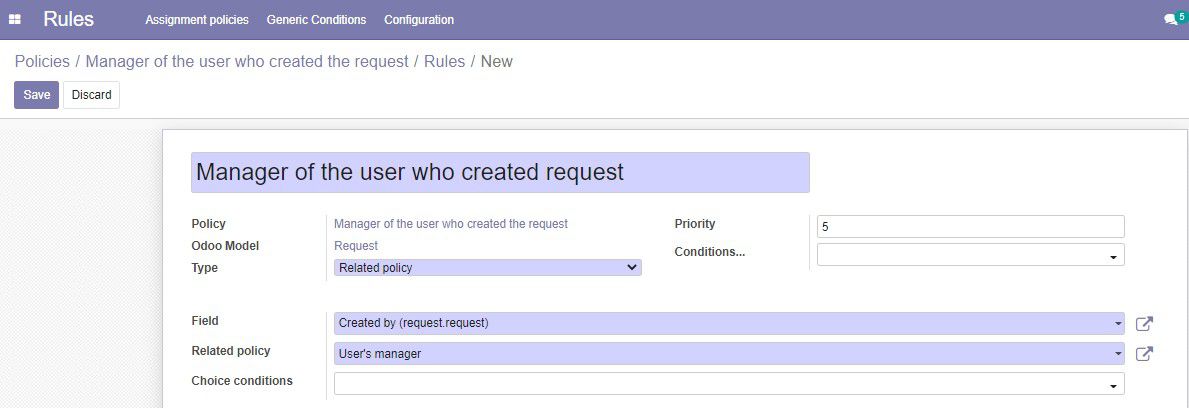Edit the rule name title field
Viewport: 1189px width, 408px height.
[x=500, y=173]
